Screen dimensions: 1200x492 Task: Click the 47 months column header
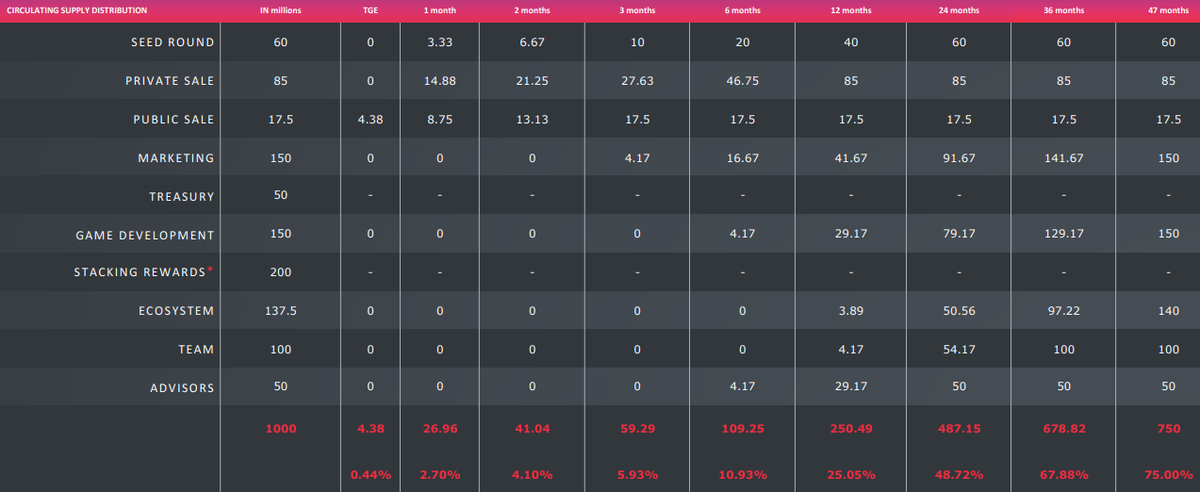(x=1168, y=10)
